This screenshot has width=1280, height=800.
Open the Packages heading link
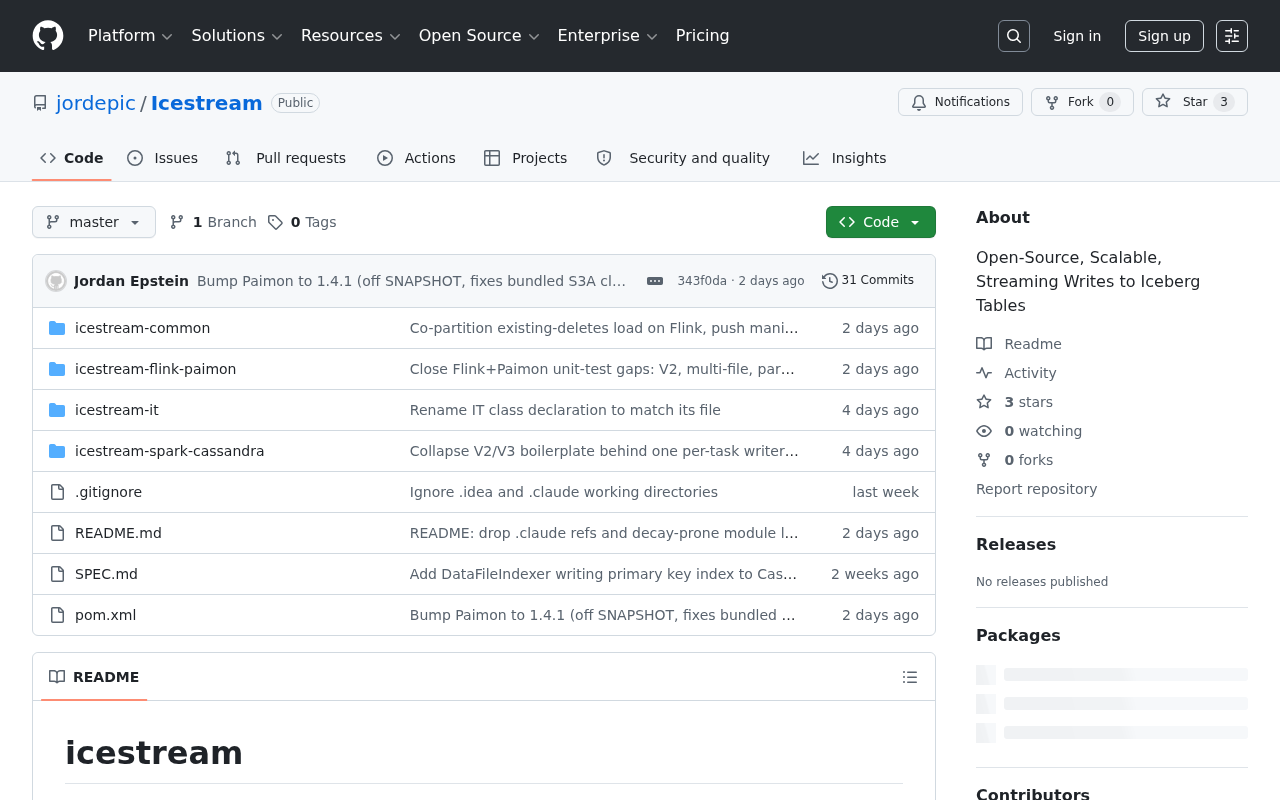pyautogui.click(x=1018, y=635)
